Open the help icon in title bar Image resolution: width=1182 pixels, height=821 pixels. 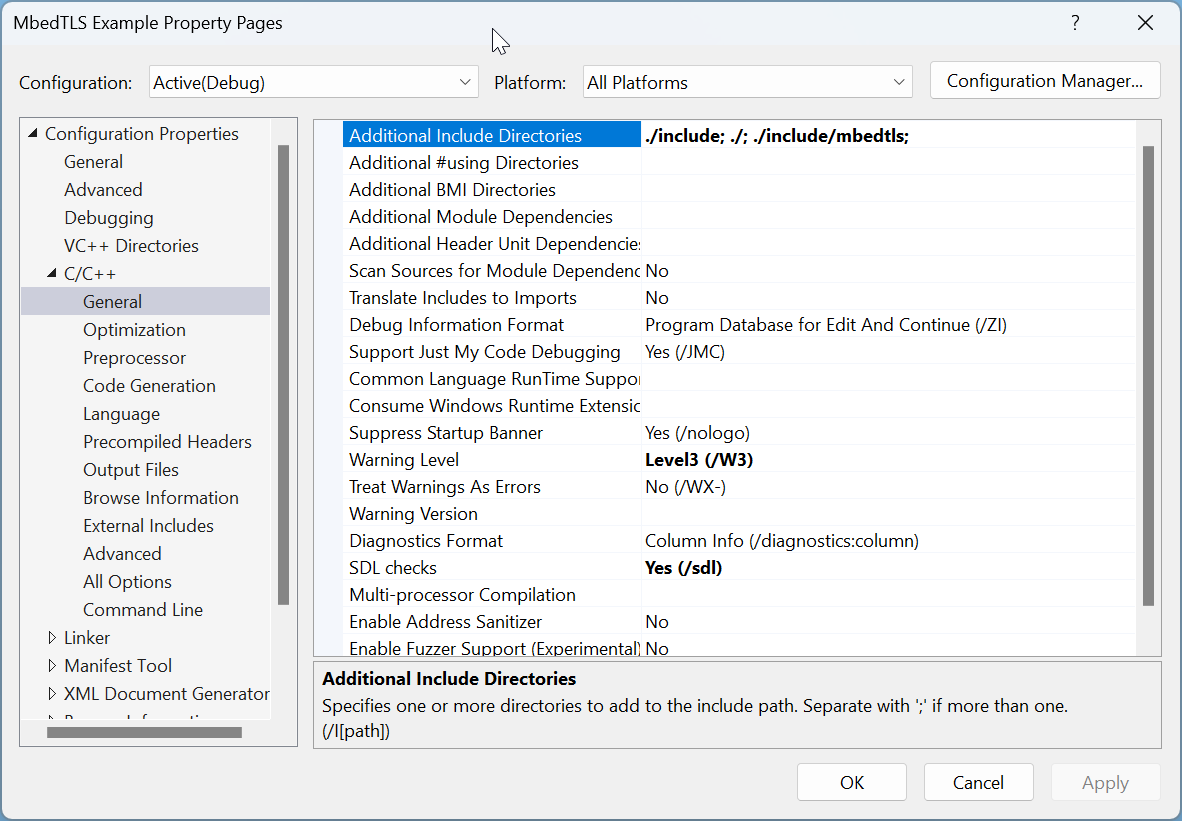pos(1075,22)
